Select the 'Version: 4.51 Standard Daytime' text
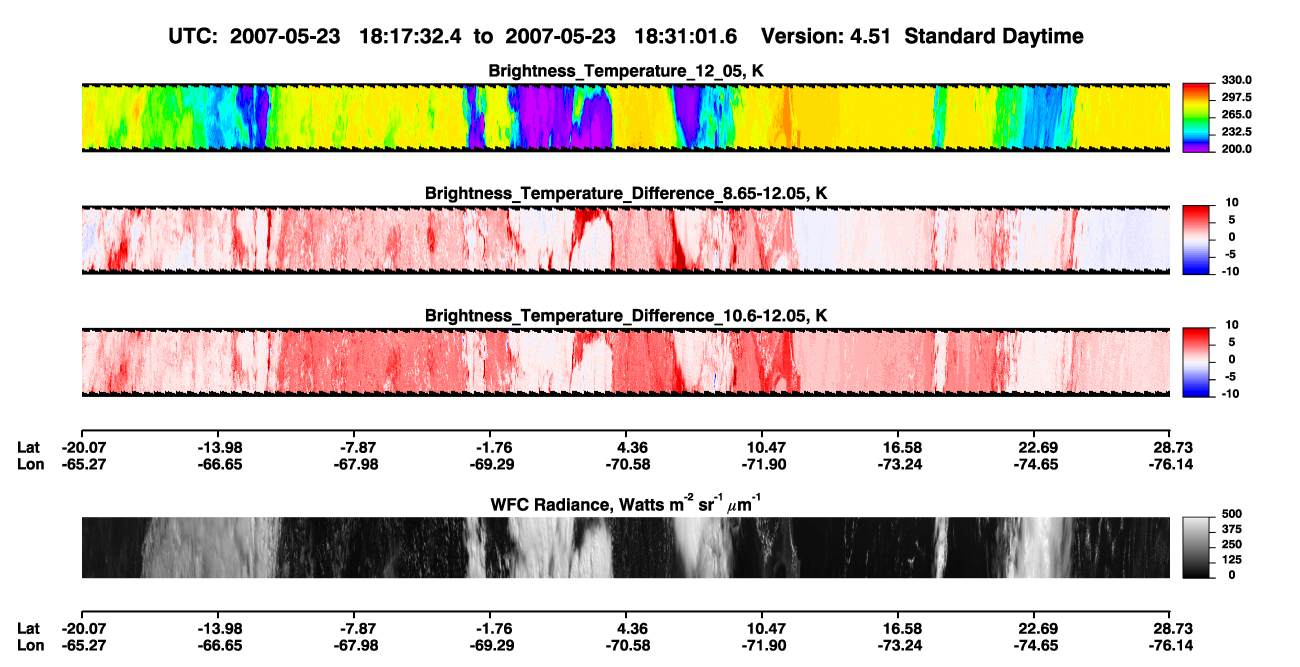1300x667 pixels. pyautogui.click(x=922, y=37)
